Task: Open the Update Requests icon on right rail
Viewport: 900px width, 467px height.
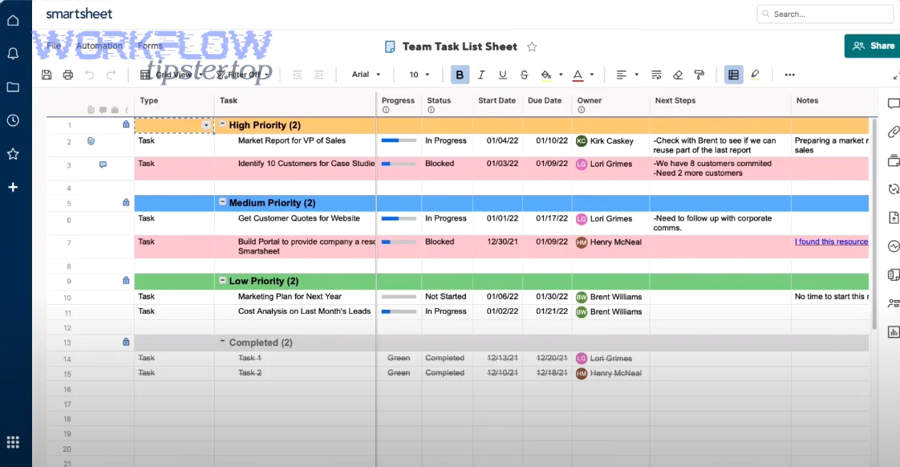Action: pos(893,189)
